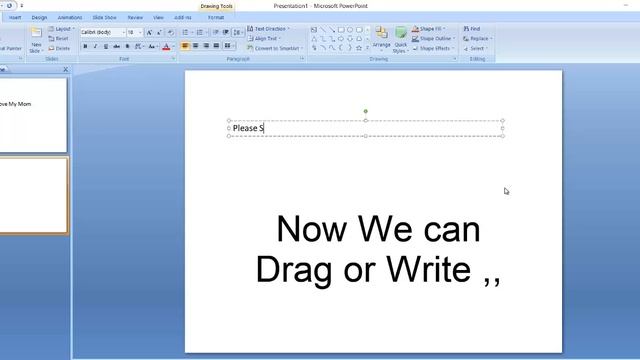
Task: Close the slides pane
Action: pos(65,69)
